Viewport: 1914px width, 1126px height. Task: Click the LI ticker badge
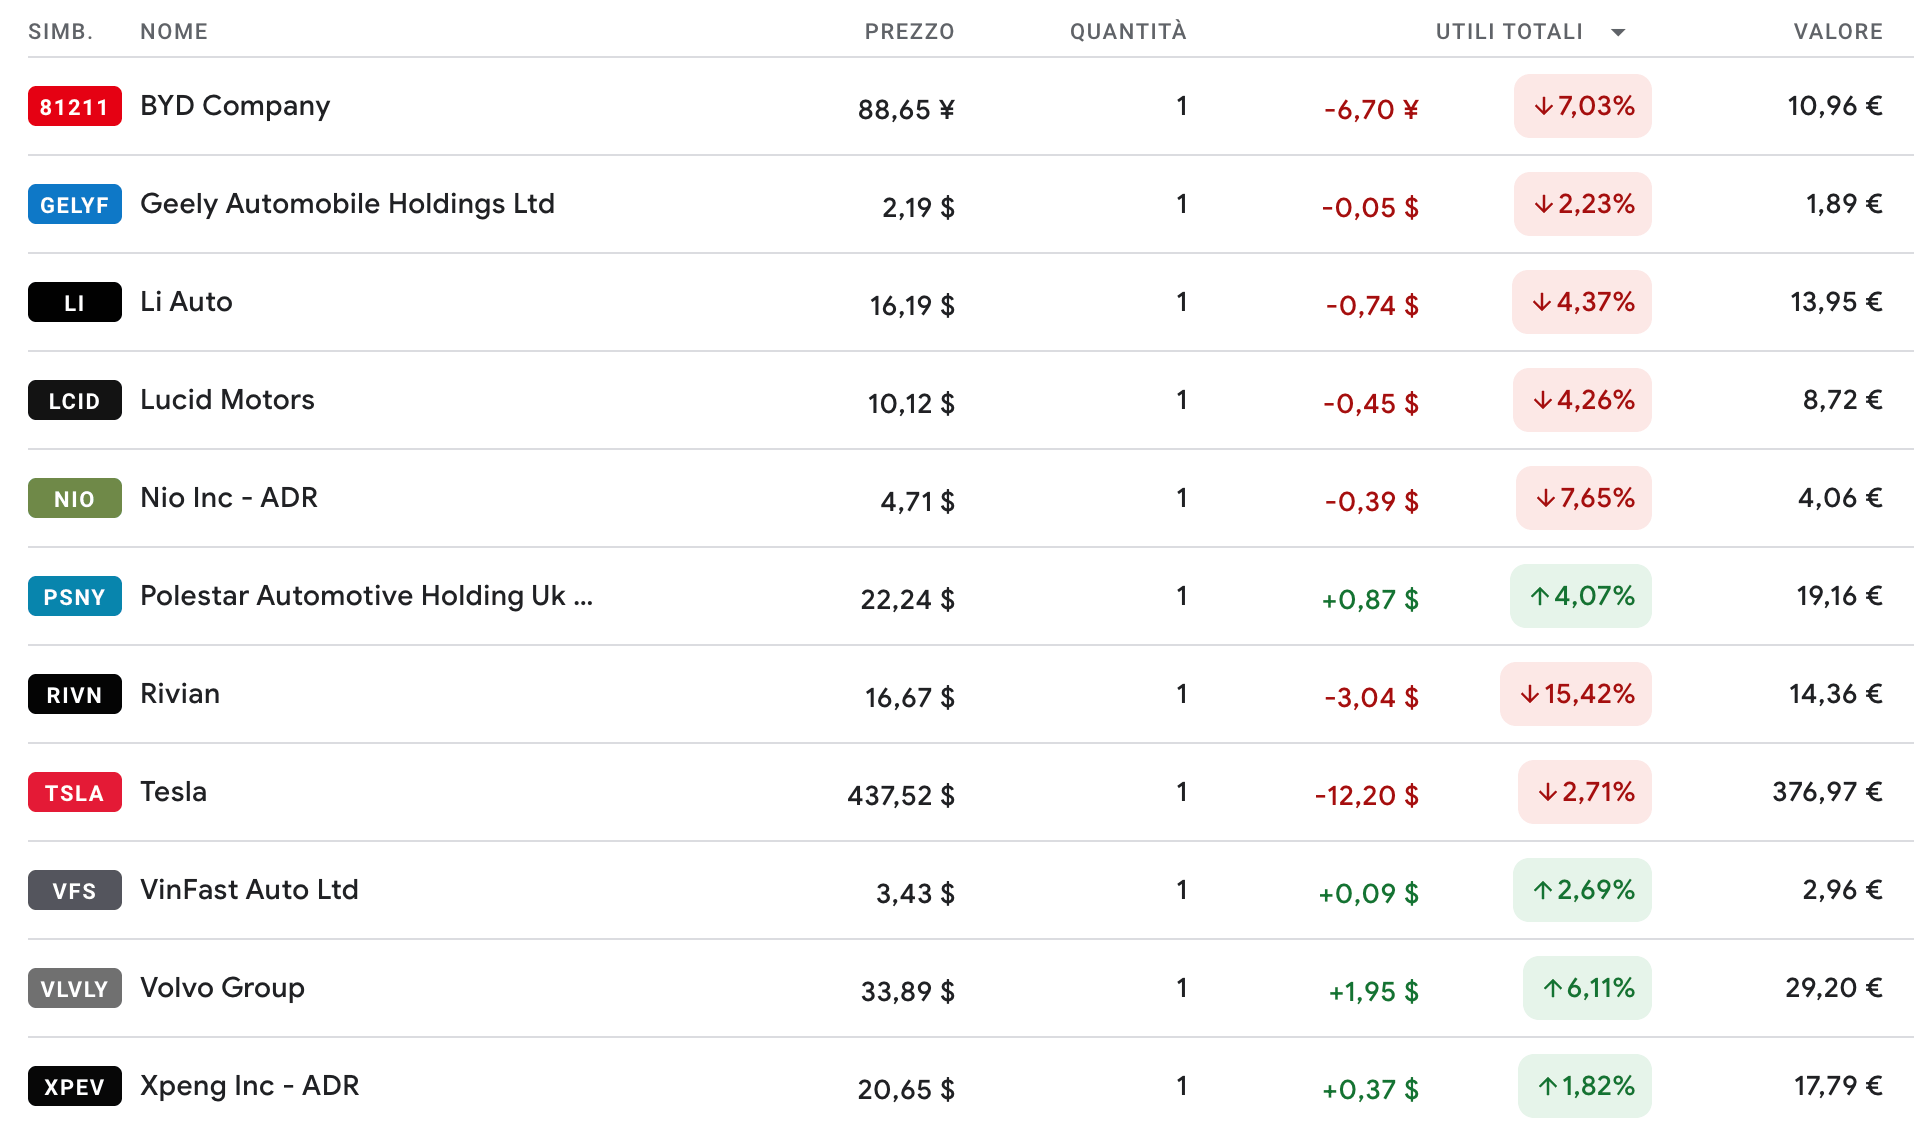click(x=74, y=302)
